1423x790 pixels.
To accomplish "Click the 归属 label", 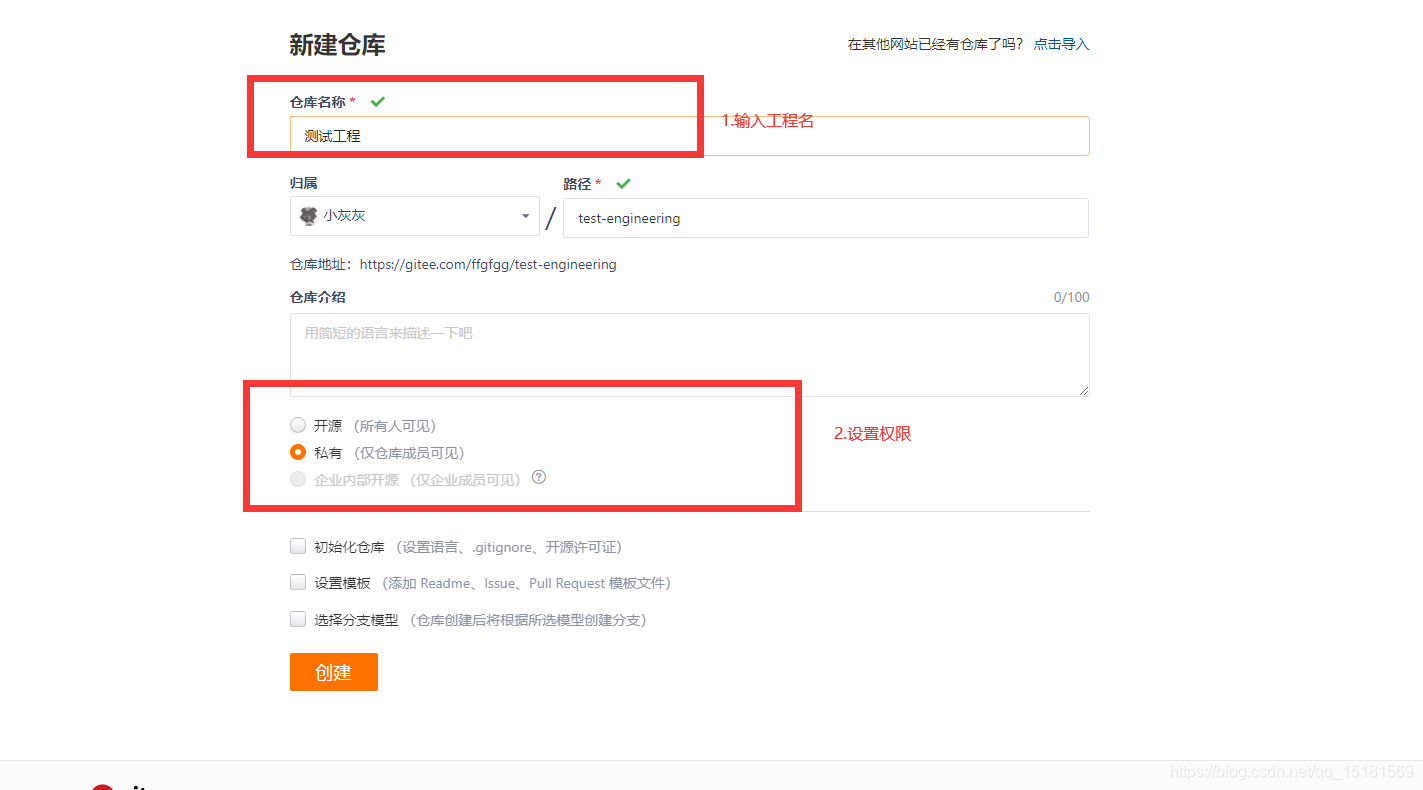I will pos(304,183).
